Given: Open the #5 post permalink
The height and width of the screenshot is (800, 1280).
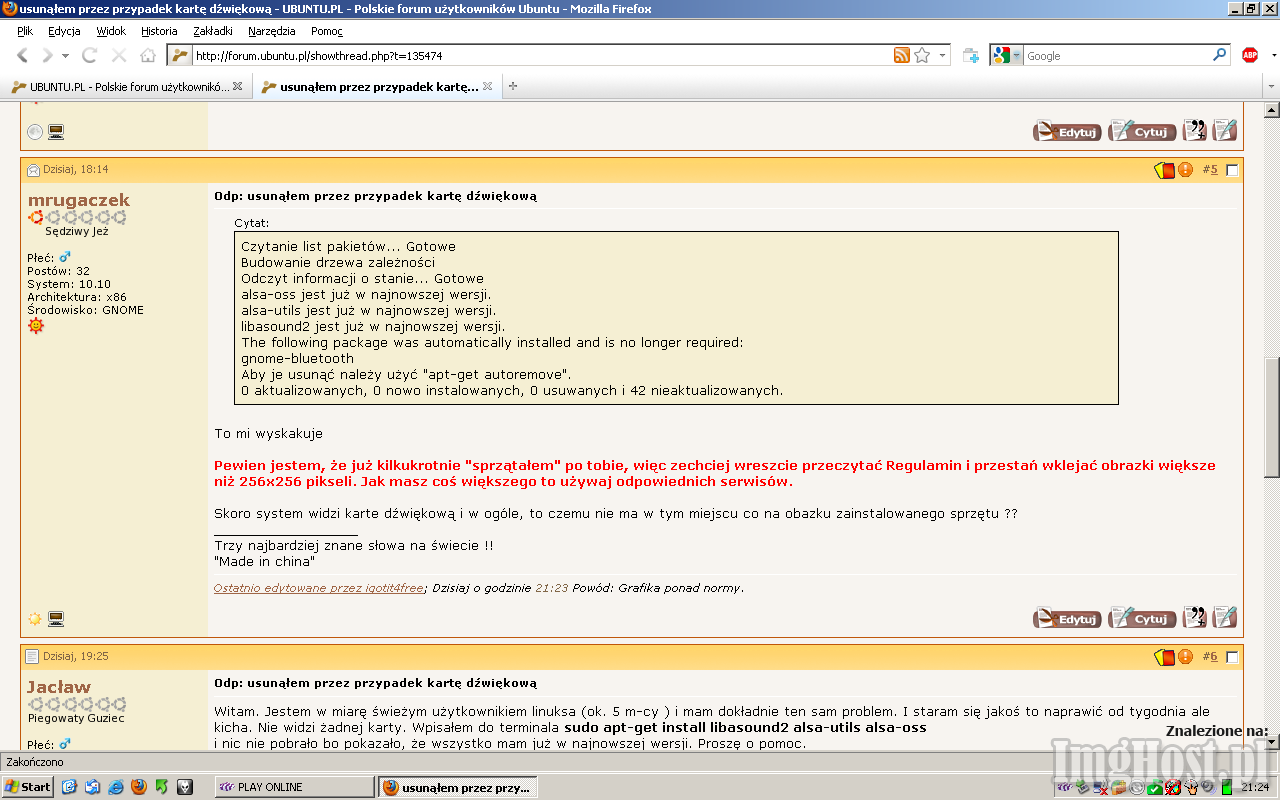Looking at the screenshot, I should coord(1210,170).
